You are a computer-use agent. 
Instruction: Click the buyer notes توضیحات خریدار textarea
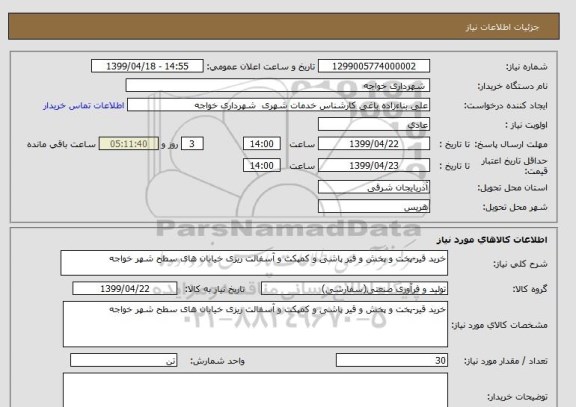tap(255, 390)
